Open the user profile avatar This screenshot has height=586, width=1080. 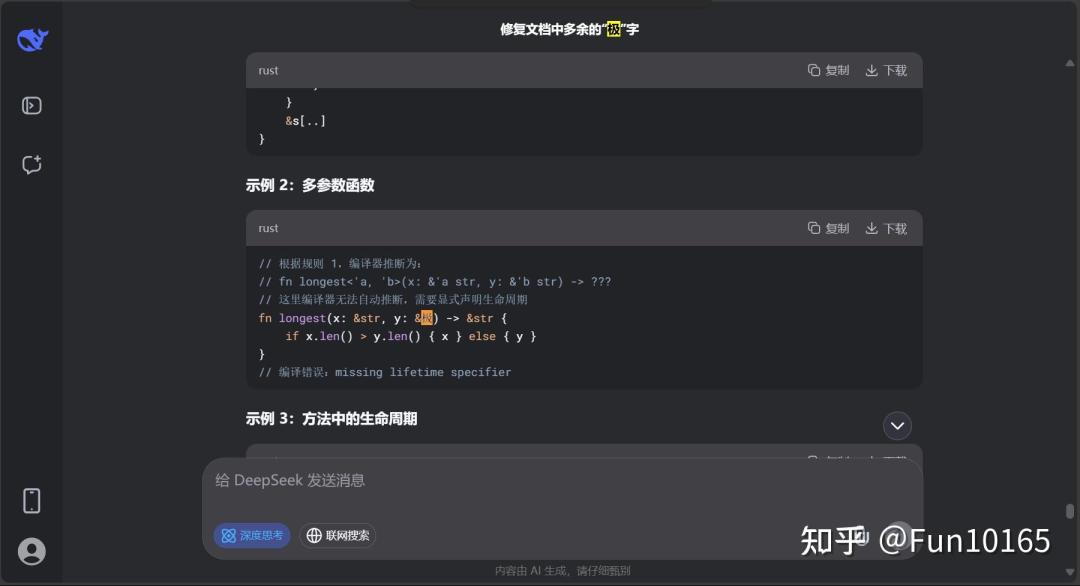tap(32, 552)
